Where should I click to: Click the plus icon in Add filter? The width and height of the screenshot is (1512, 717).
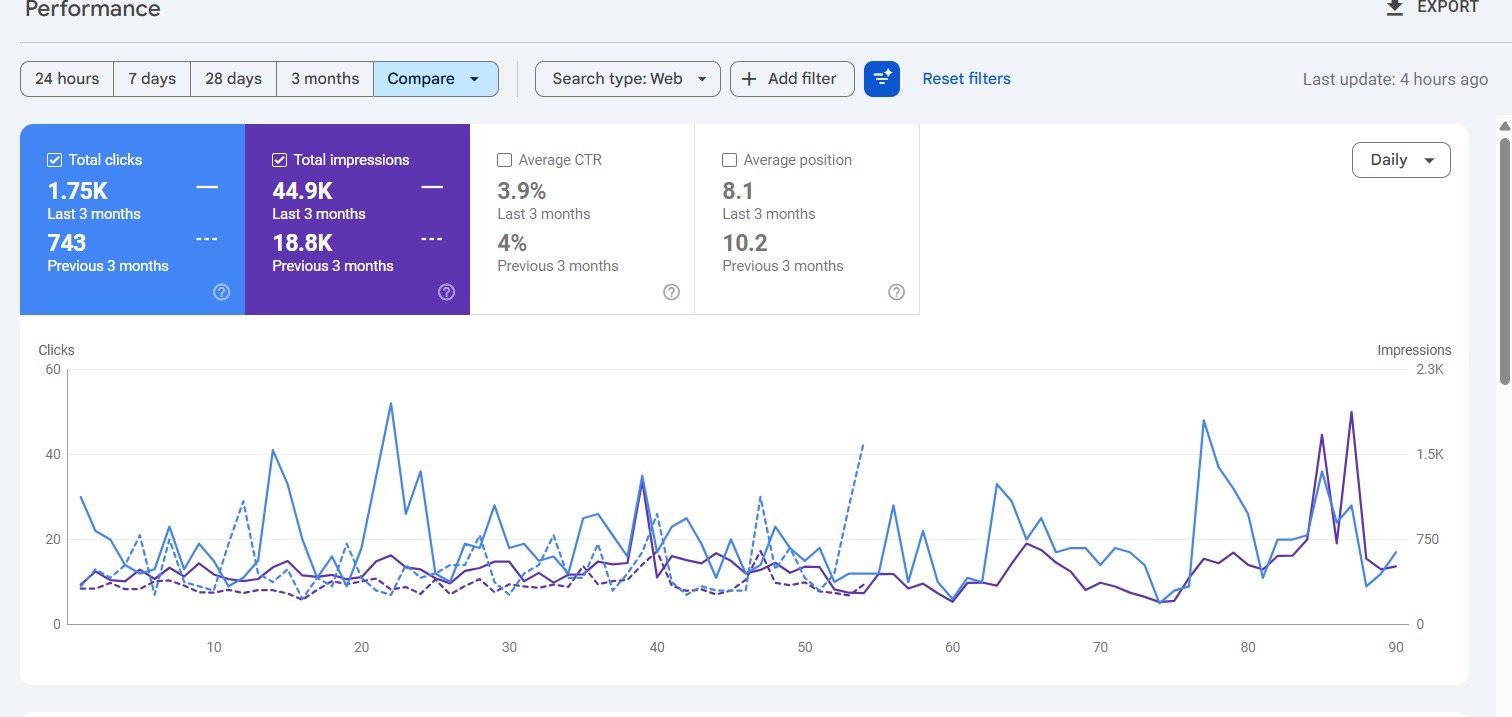(x=750, y=79)
